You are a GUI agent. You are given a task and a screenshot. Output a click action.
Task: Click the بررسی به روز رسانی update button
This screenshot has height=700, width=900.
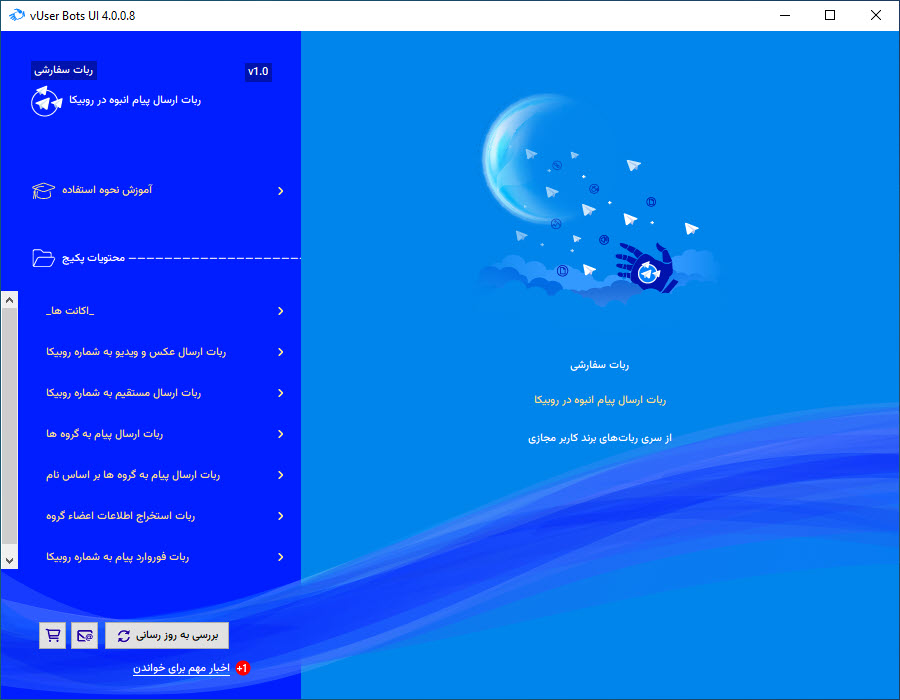tap(167, 636)
